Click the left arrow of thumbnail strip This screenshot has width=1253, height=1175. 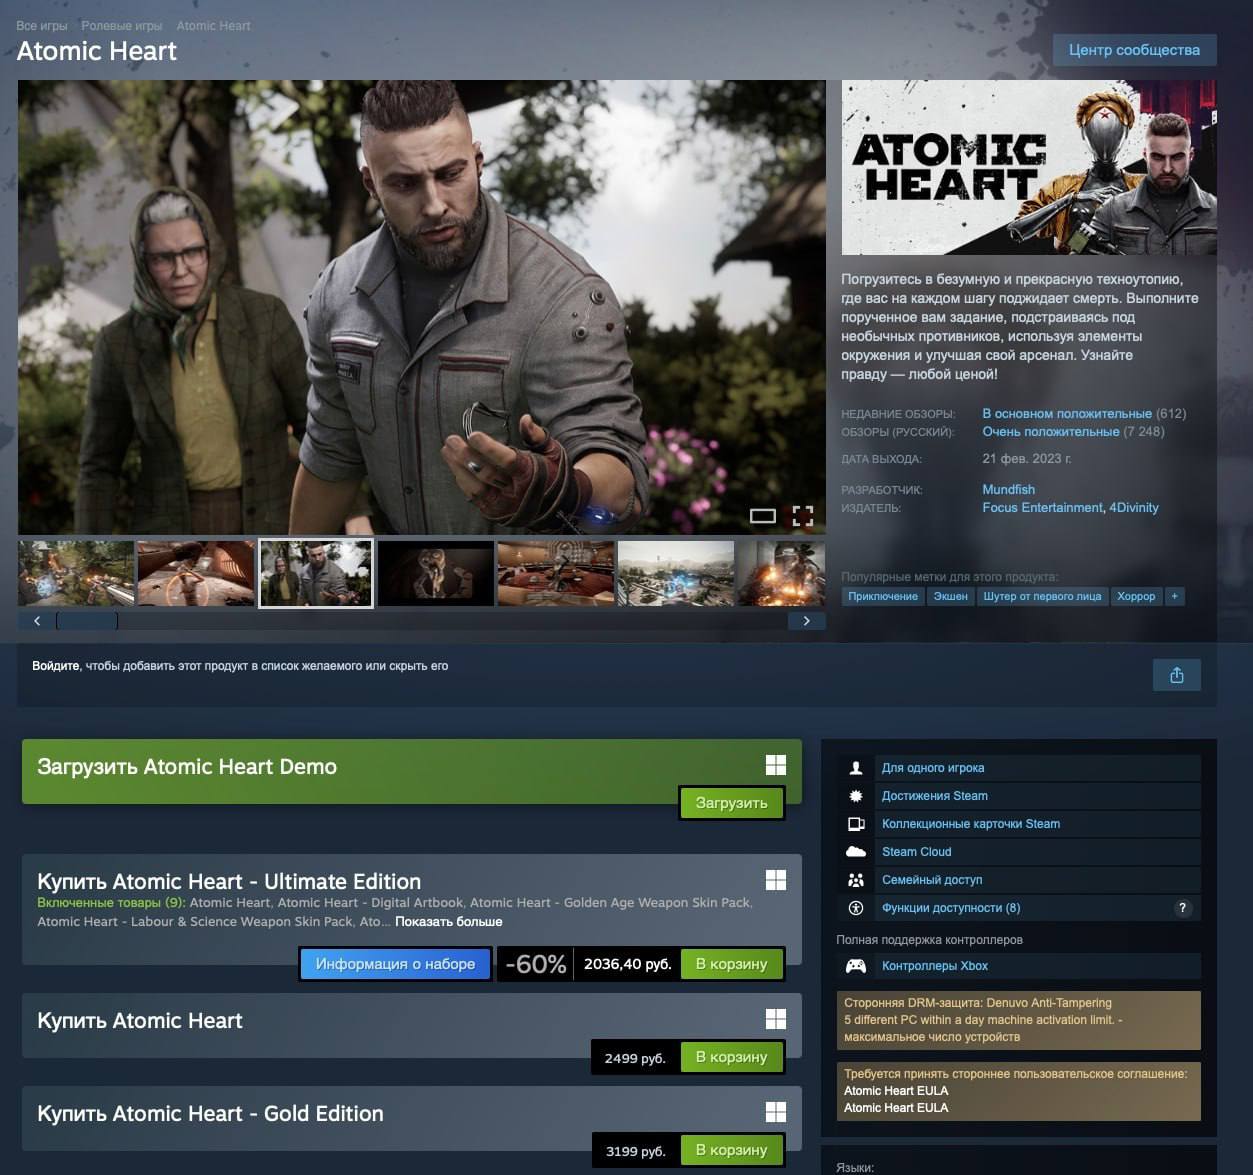coord(37,621)
